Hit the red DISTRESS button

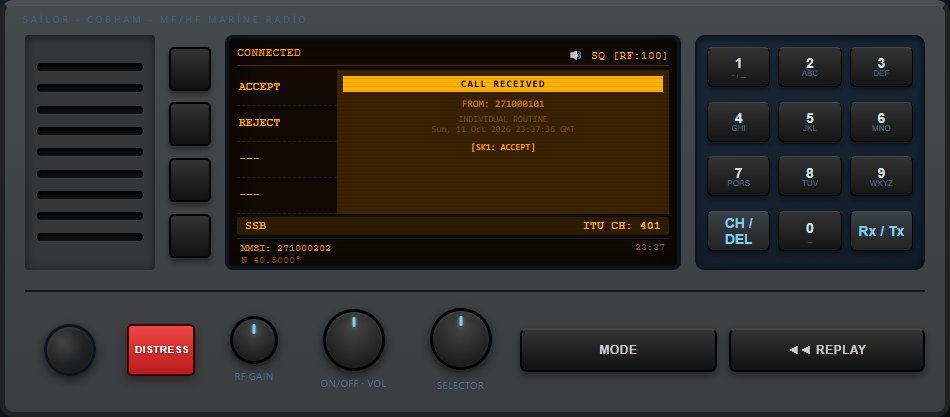(161, 350)
